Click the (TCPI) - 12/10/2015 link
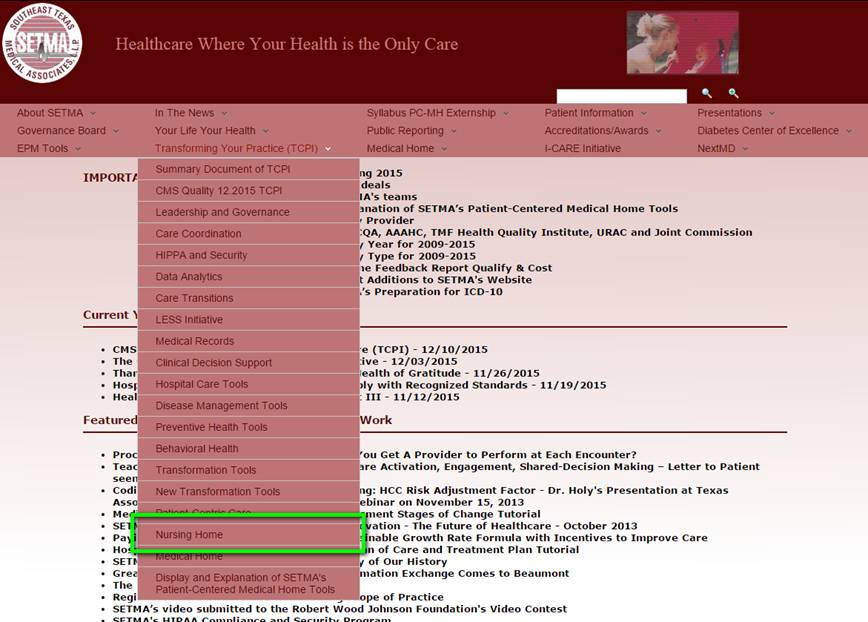 tap(424, 350)
